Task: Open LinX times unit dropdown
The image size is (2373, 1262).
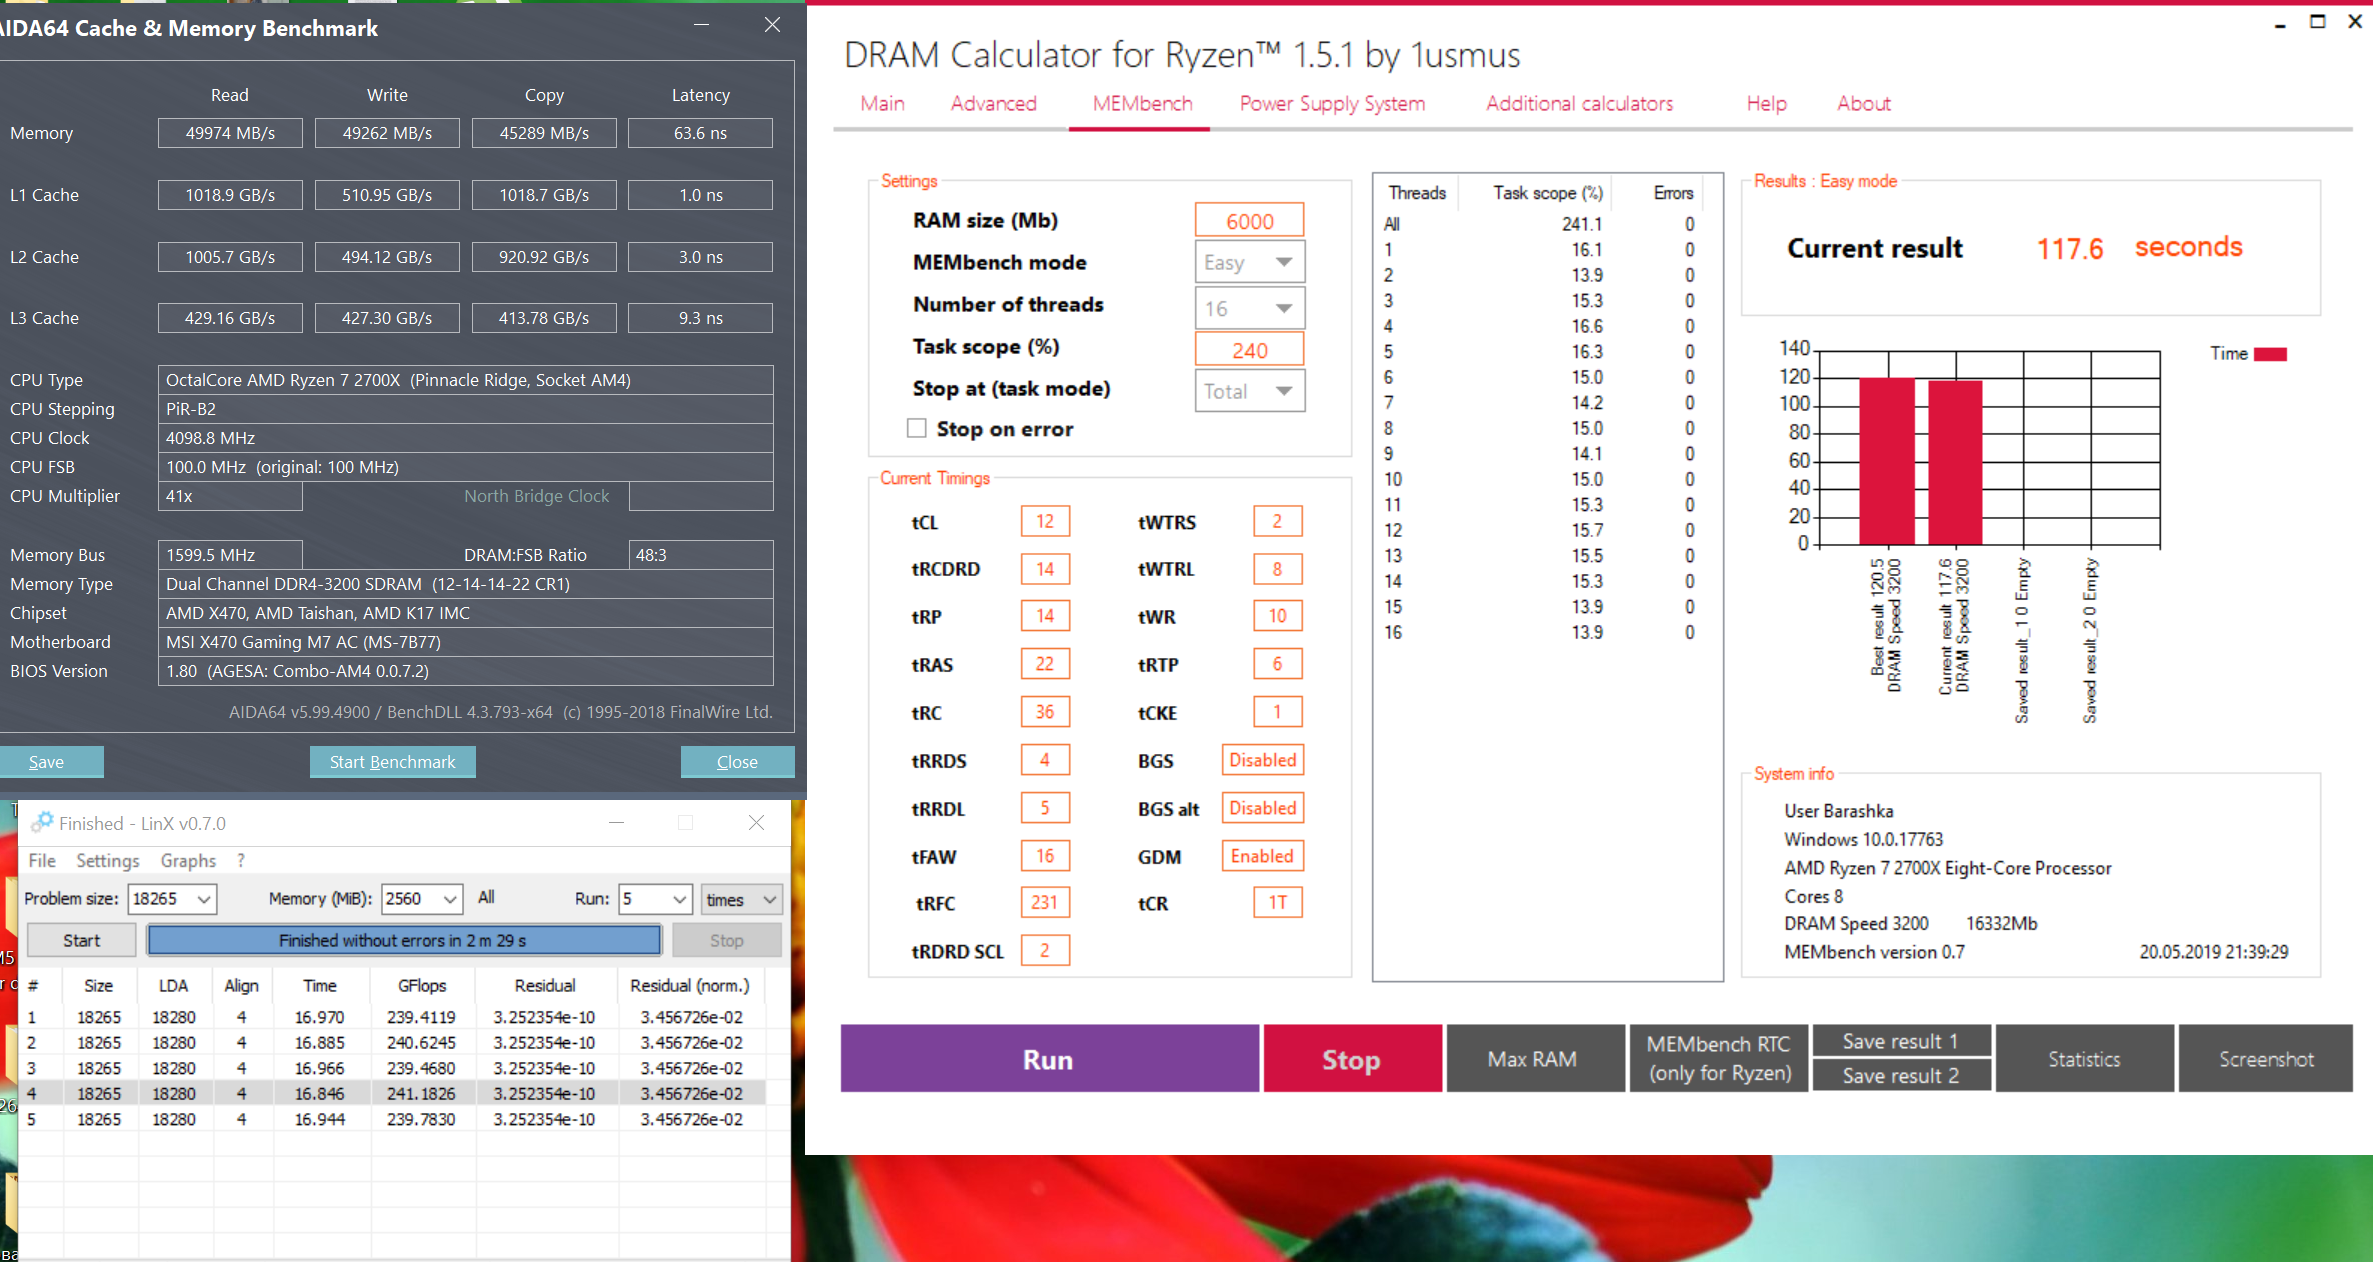Action: pos(741,899)
